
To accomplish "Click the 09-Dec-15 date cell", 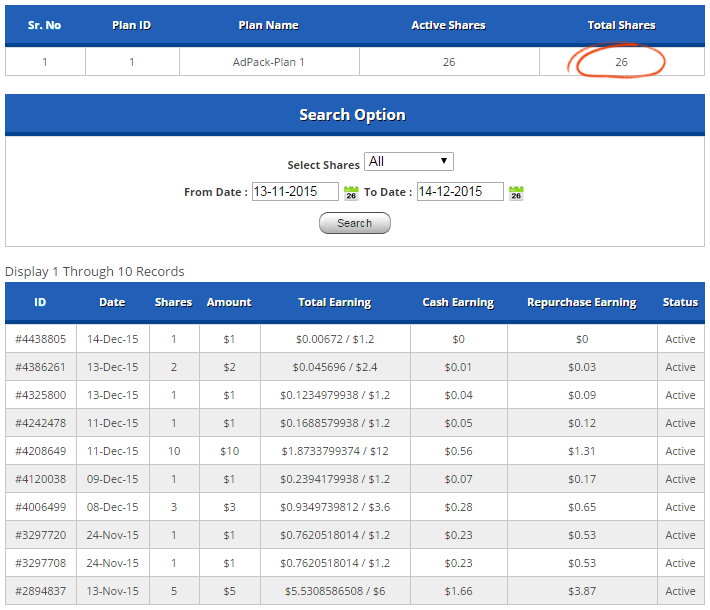I will click(x=112, y=479).
